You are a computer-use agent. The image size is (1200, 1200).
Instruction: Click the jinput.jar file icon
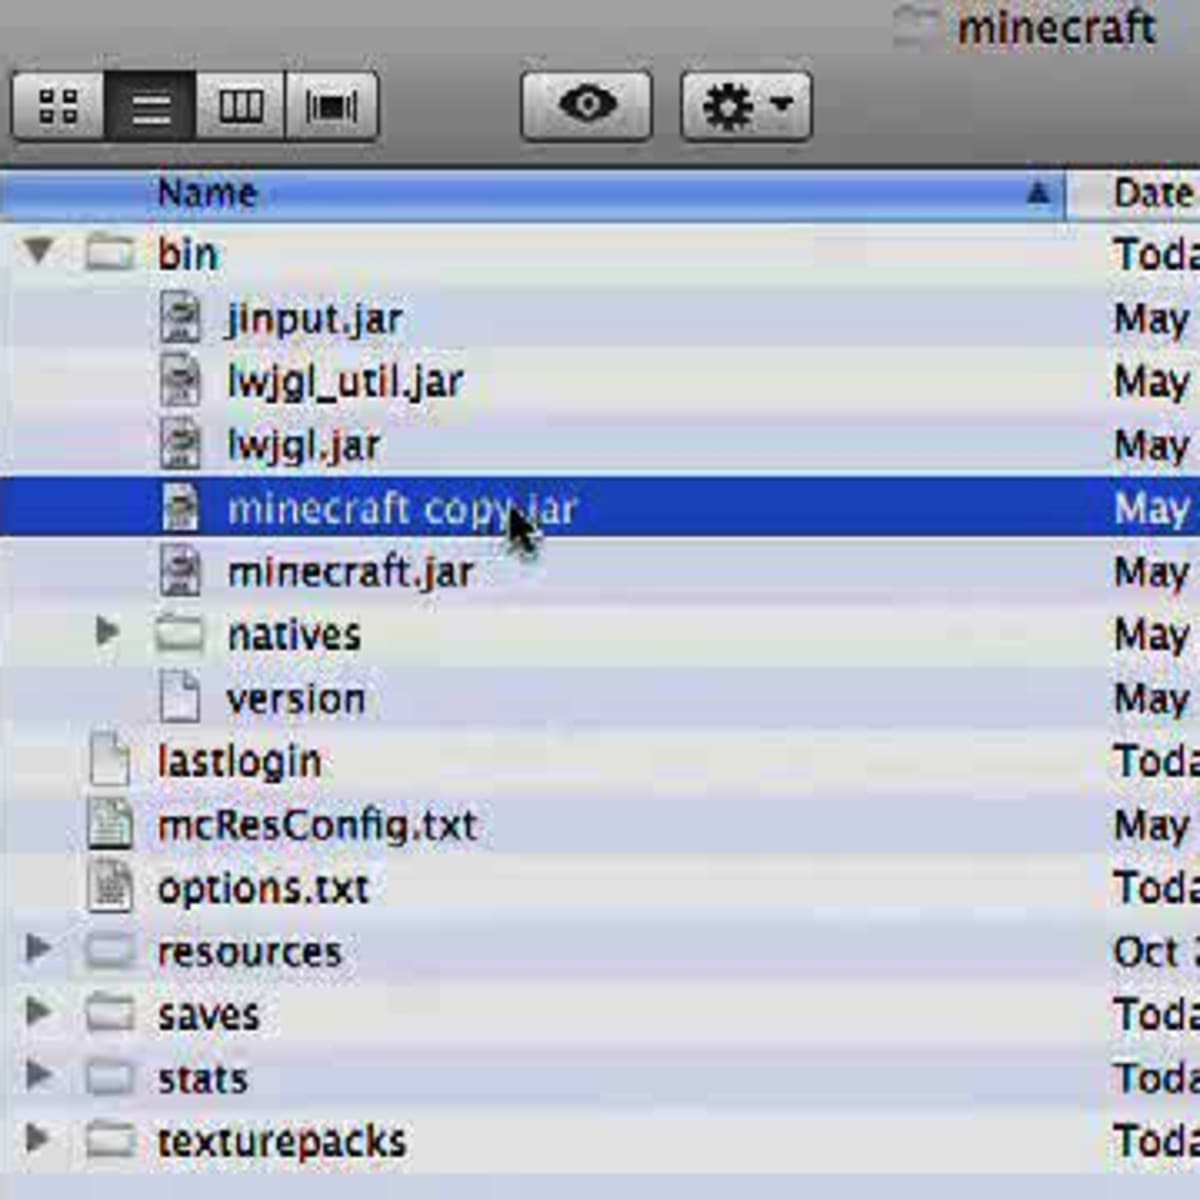coord(180,316)
